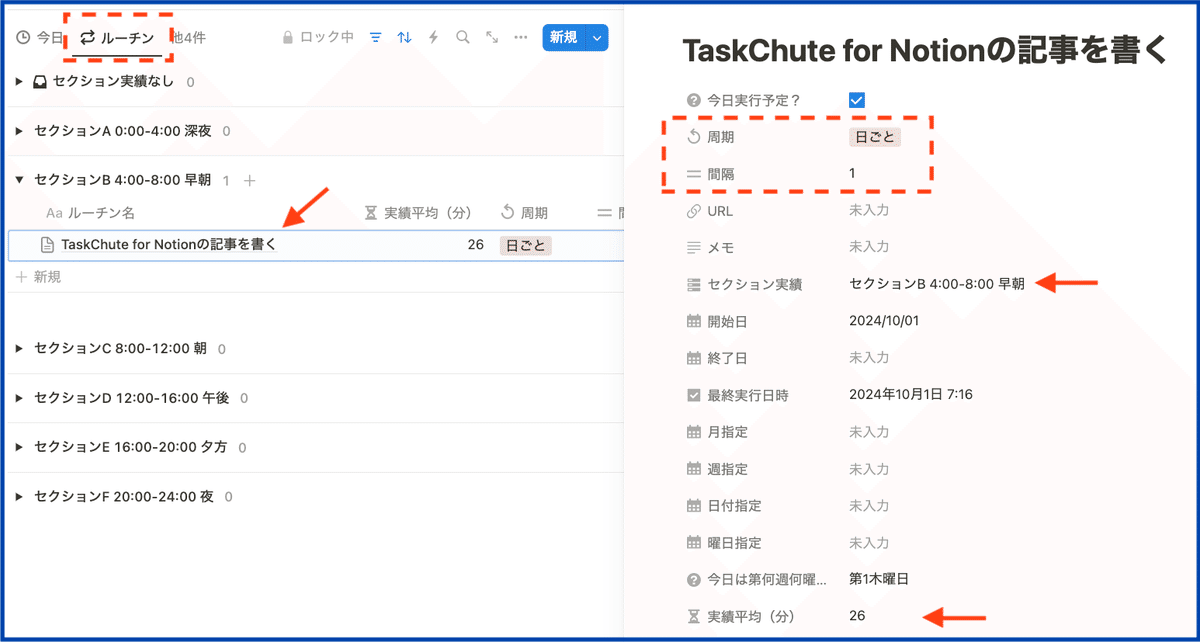This screenshot has height=642, width=1200.
Task: Click the セクションB 4:00-8:00 早朝 property value
Action: tap(937, 284)
